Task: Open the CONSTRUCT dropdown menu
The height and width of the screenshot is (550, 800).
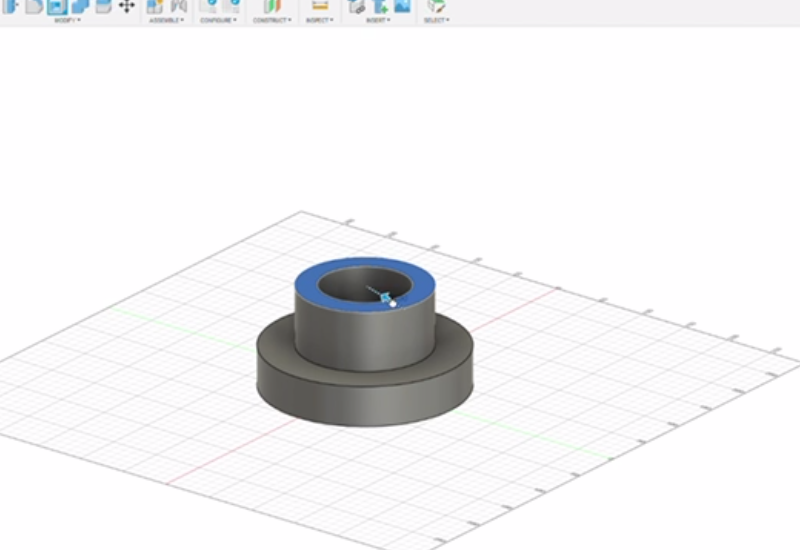Action: coord(272,20)
